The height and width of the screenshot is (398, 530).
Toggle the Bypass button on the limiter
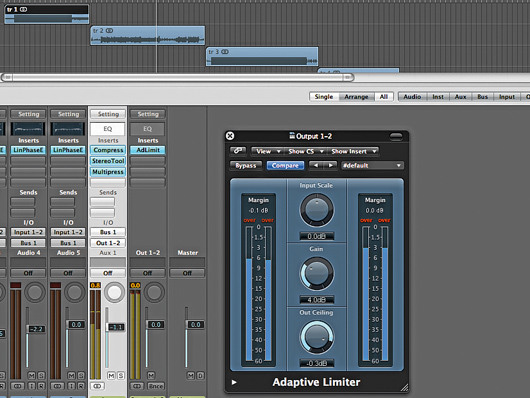click(246, 165)
